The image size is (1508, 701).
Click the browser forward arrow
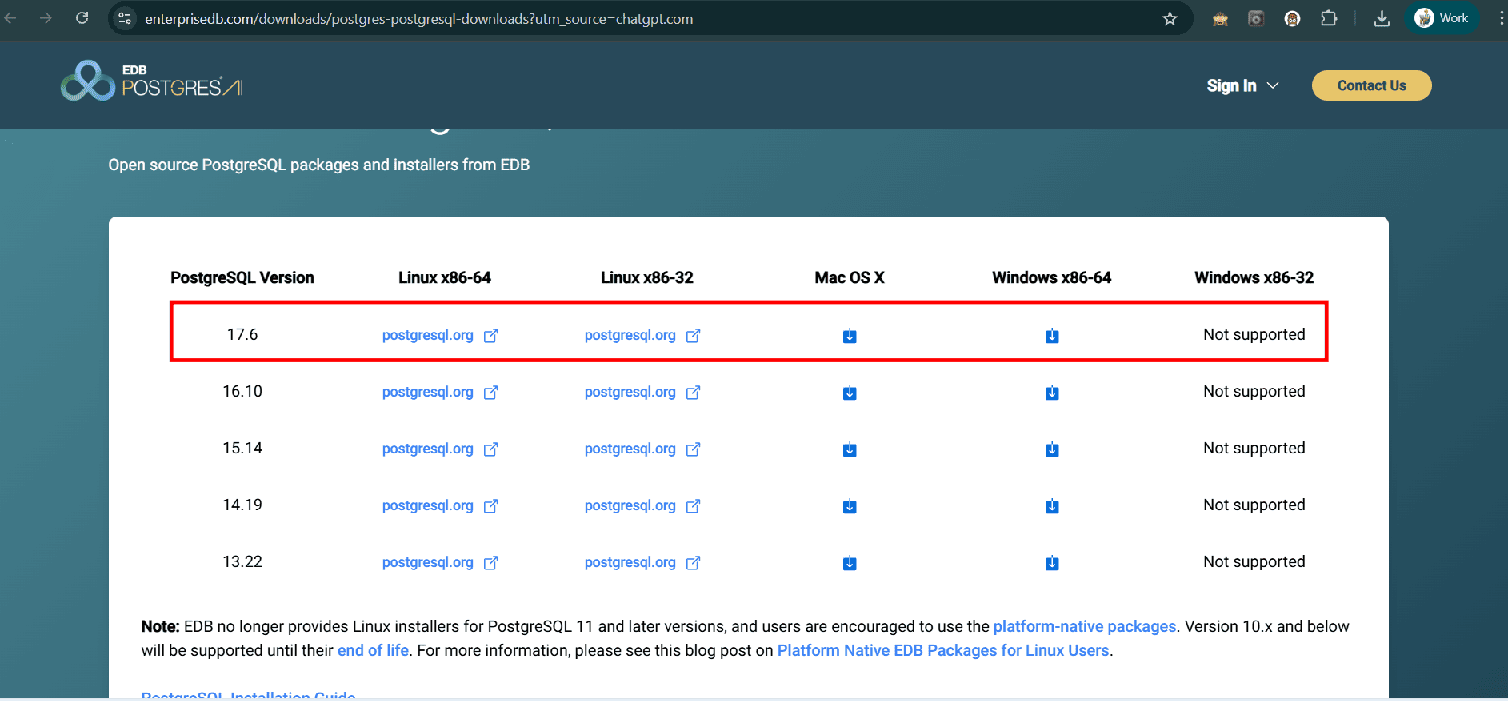coord(45,18)
